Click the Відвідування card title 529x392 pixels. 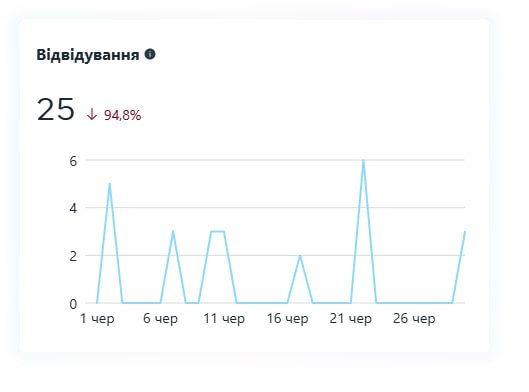88,55
